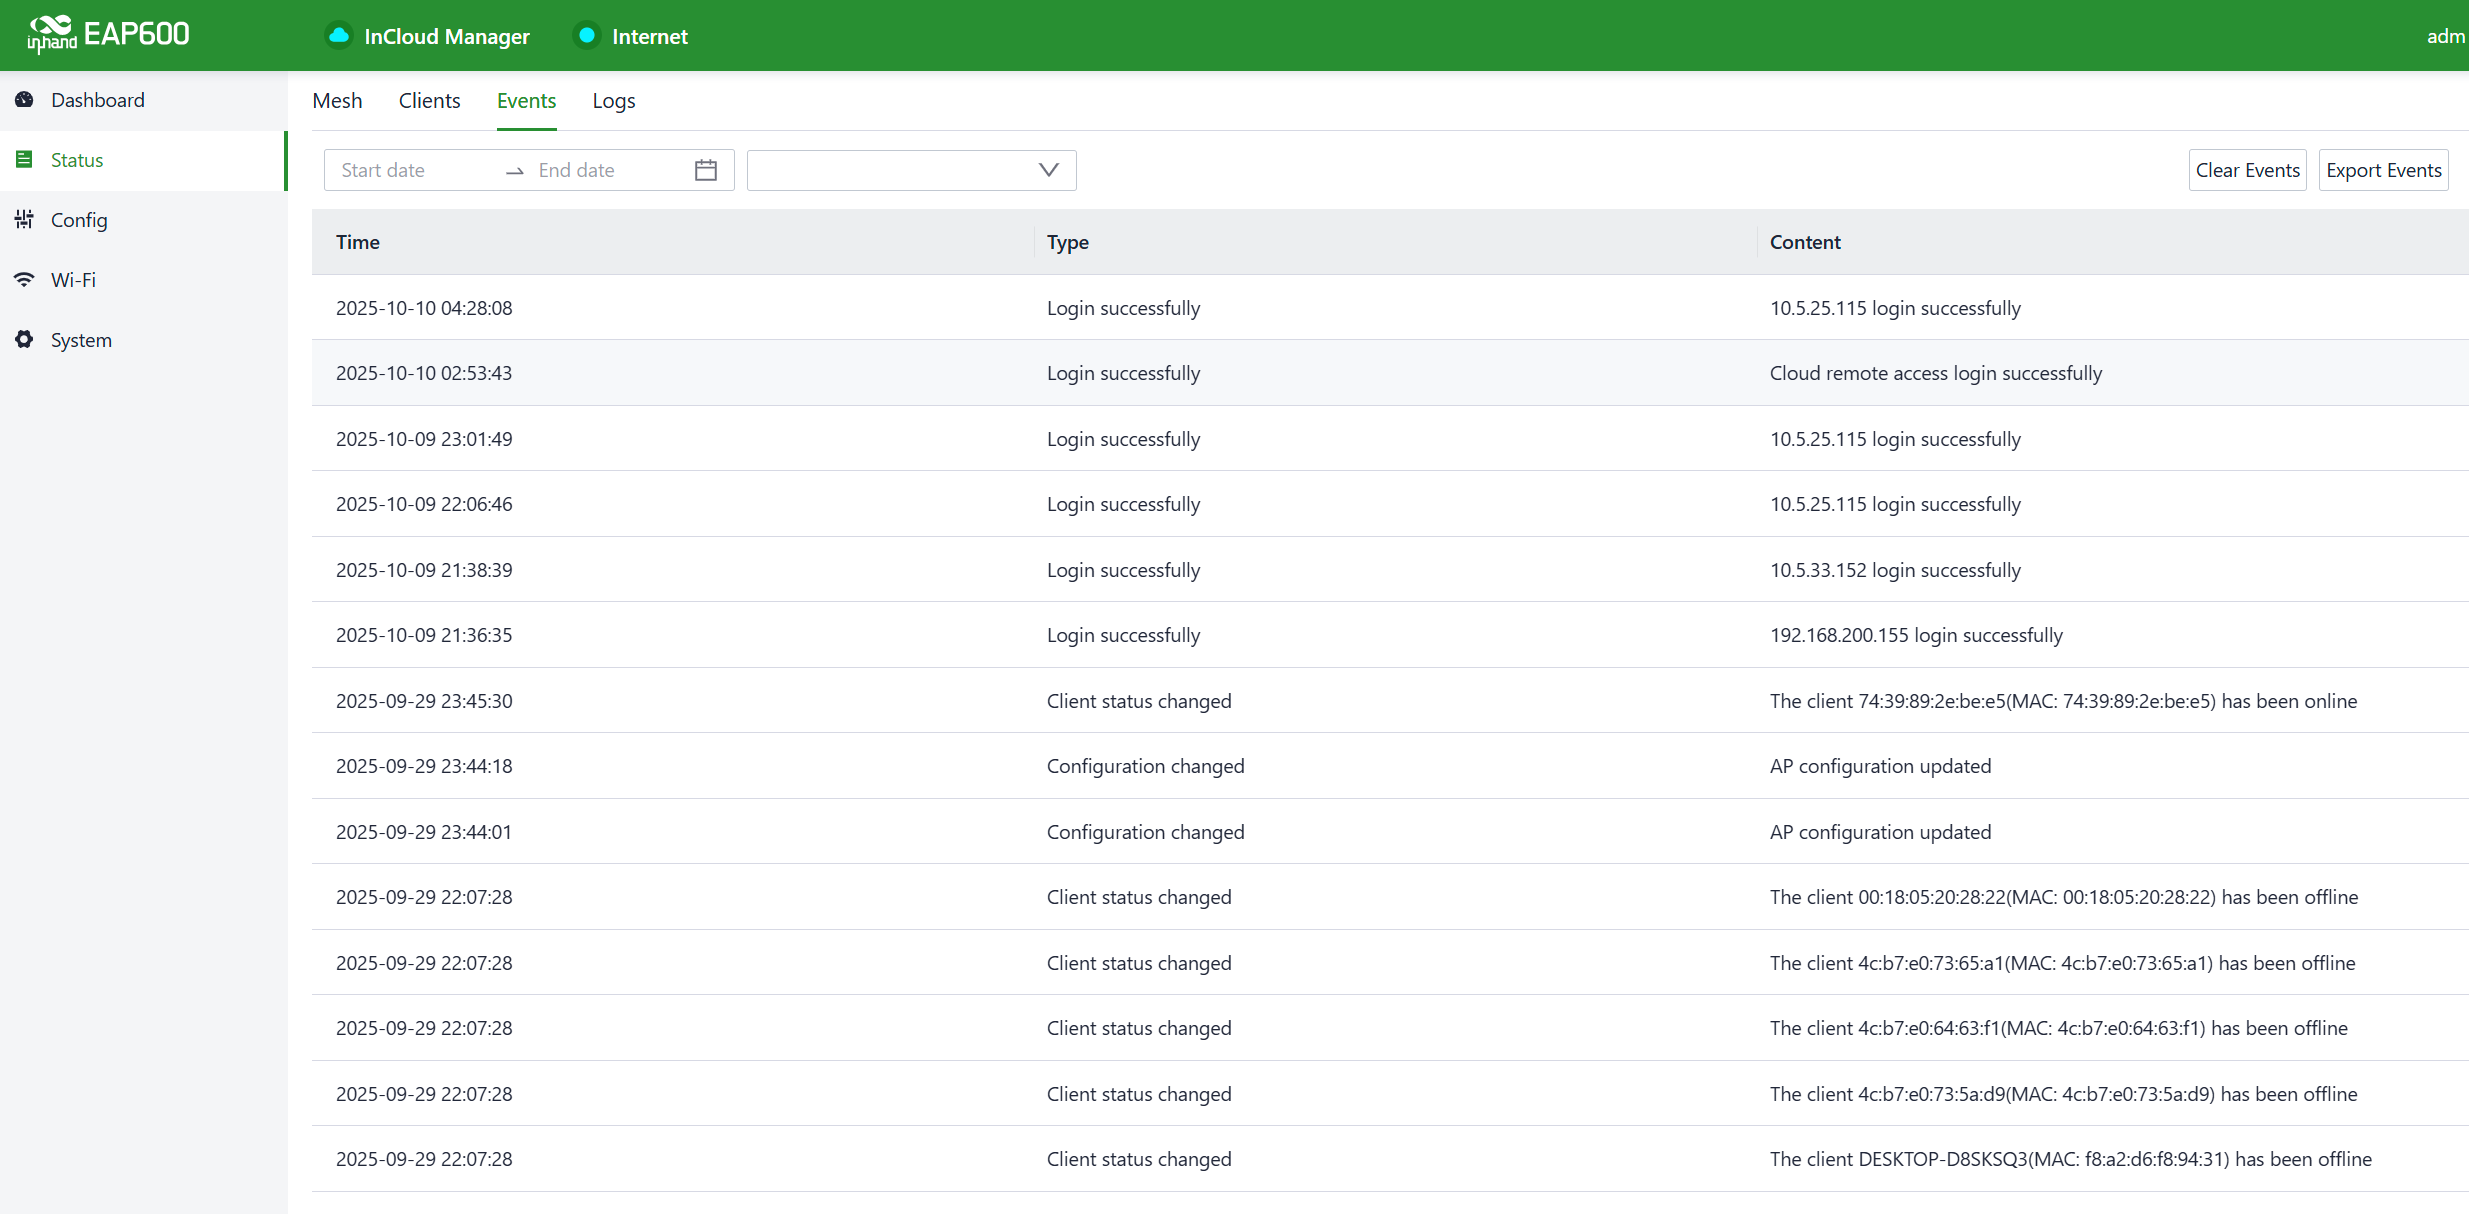The width and height of the screenshot is (2469, 1214).
Task: Switch to the Logs tab
Action: 613,101
